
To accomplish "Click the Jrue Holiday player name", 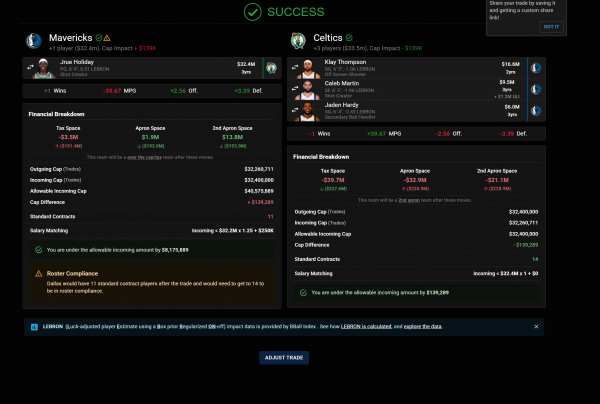I will point(77,62).
